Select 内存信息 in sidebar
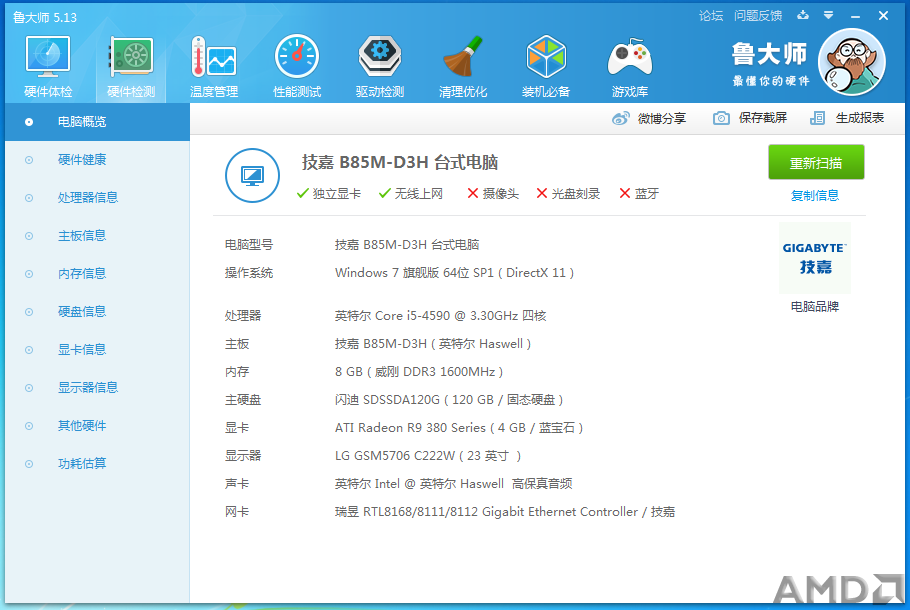 pos(98,273)
